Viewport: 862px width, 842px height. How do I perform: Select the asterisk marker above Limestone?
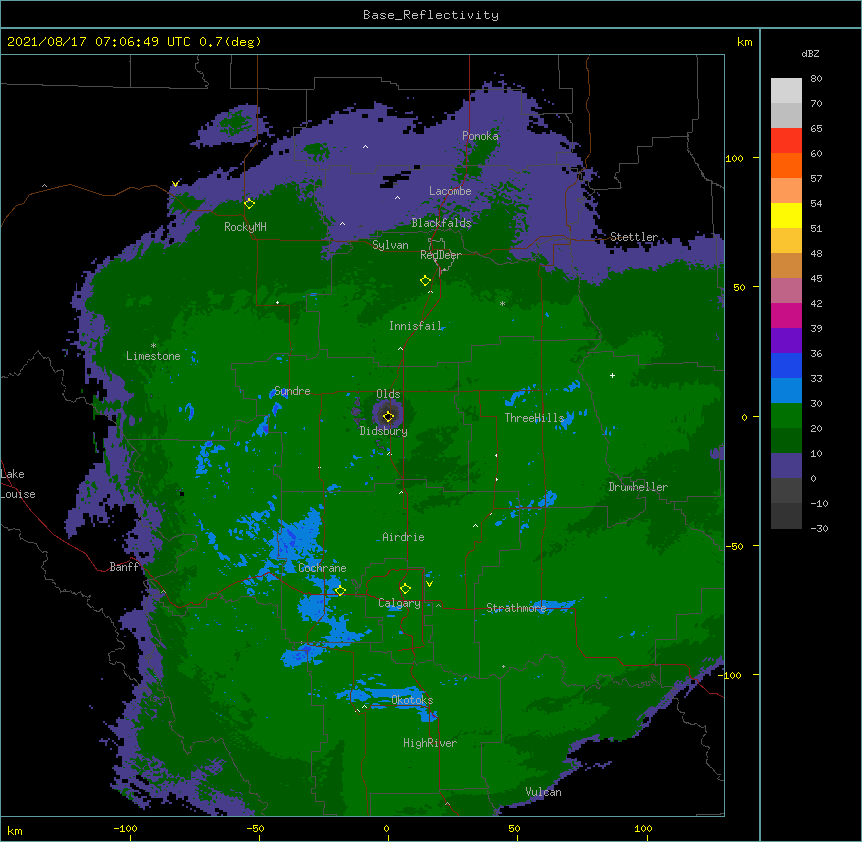pos(153,346)
